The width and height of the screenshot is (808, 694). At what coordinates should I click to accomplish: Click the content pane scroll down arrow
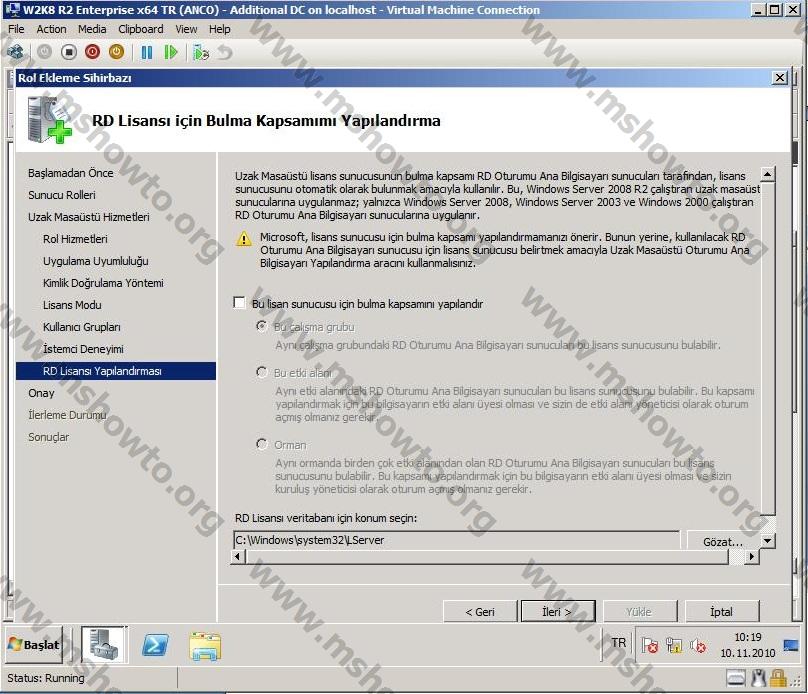click(x=767, y=540)
